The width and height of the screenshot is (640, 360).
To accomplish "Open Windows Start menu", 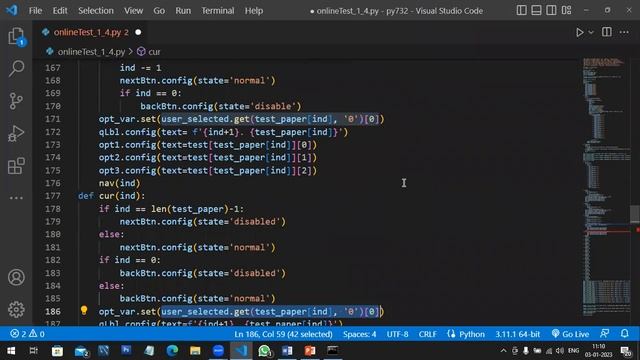I will [11, 351].
